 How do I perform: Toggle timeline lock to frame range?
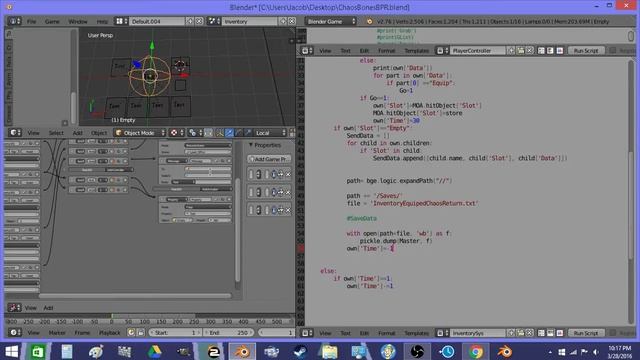coord(140,333)
